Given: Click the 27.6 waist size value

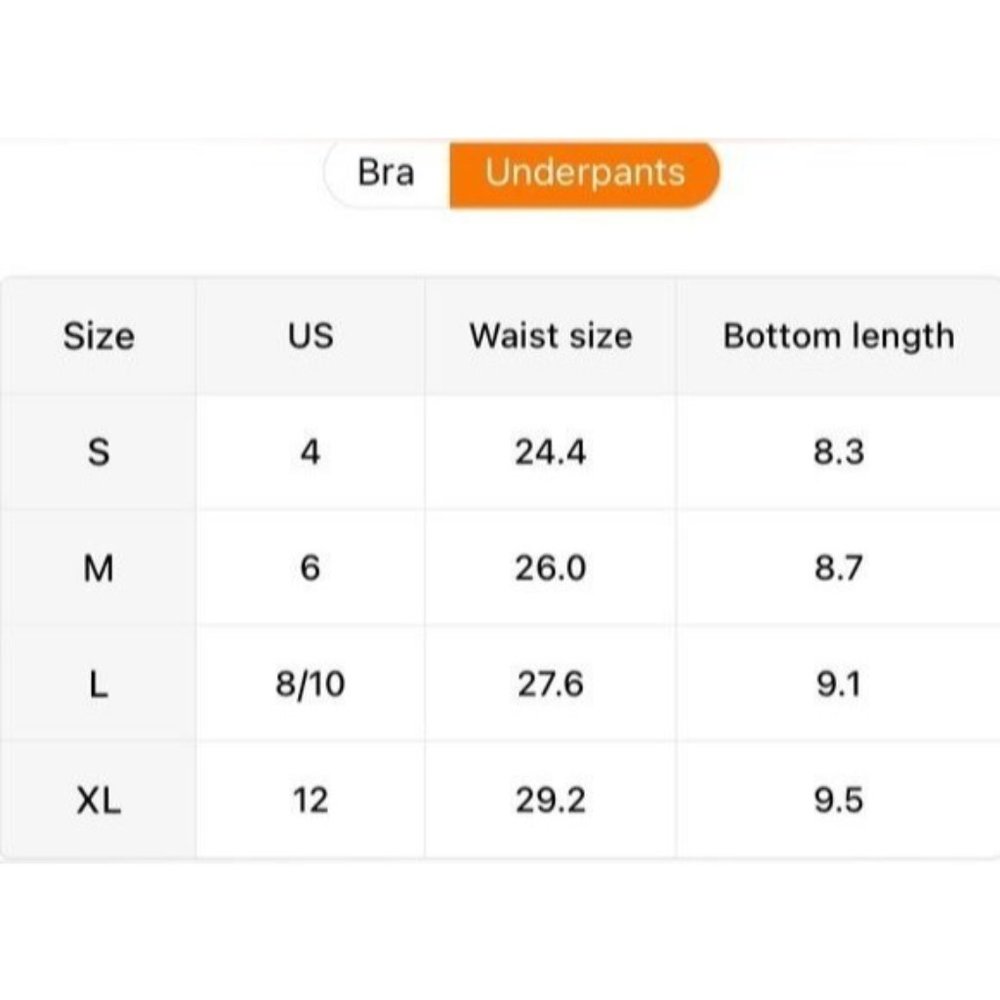Looking at the screenshot, I should pyautogui.click(x=551, y=685).
